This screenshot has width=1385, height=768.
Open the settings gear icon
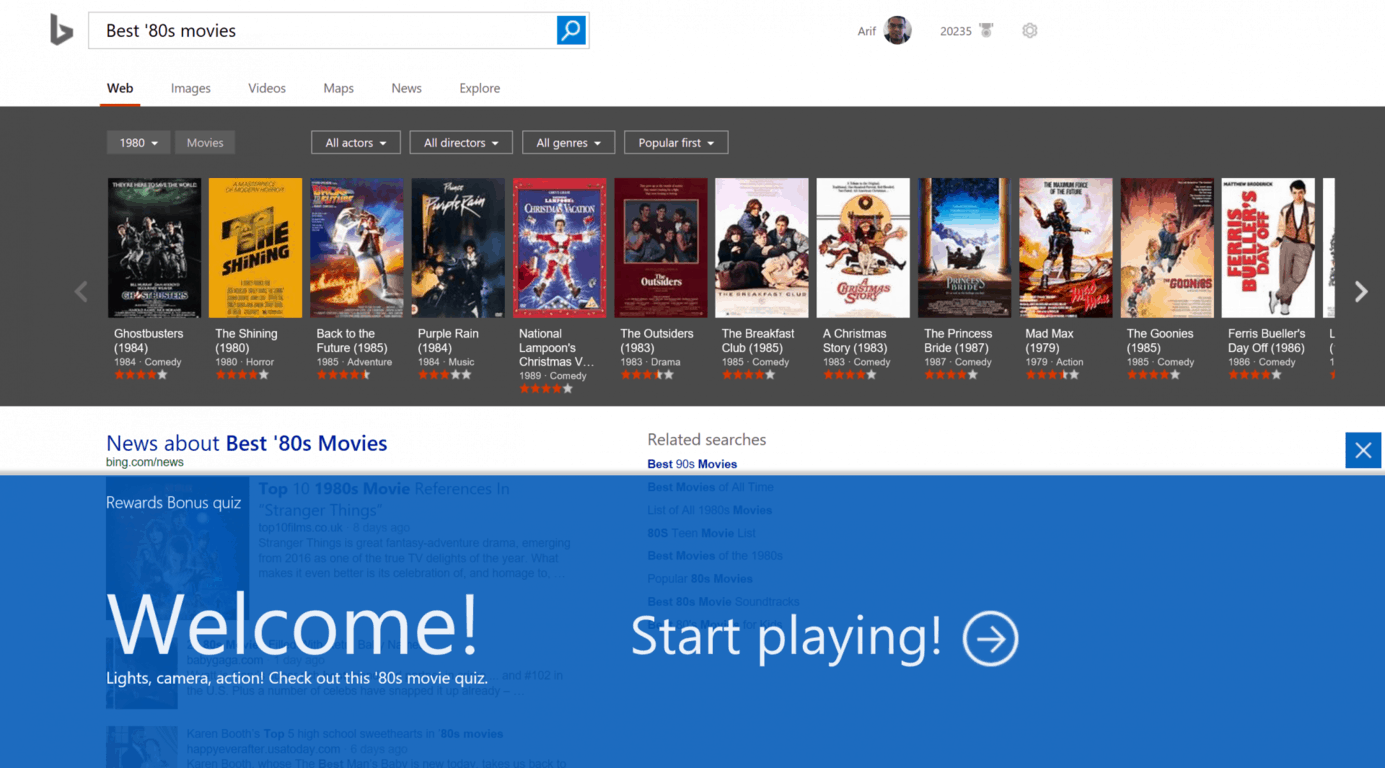[x=1030, y=30]
